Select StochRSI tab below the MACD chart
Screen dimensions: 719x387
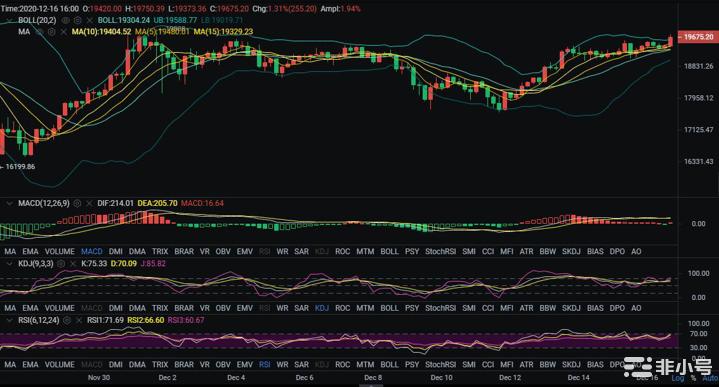click(x=440, y=251)
